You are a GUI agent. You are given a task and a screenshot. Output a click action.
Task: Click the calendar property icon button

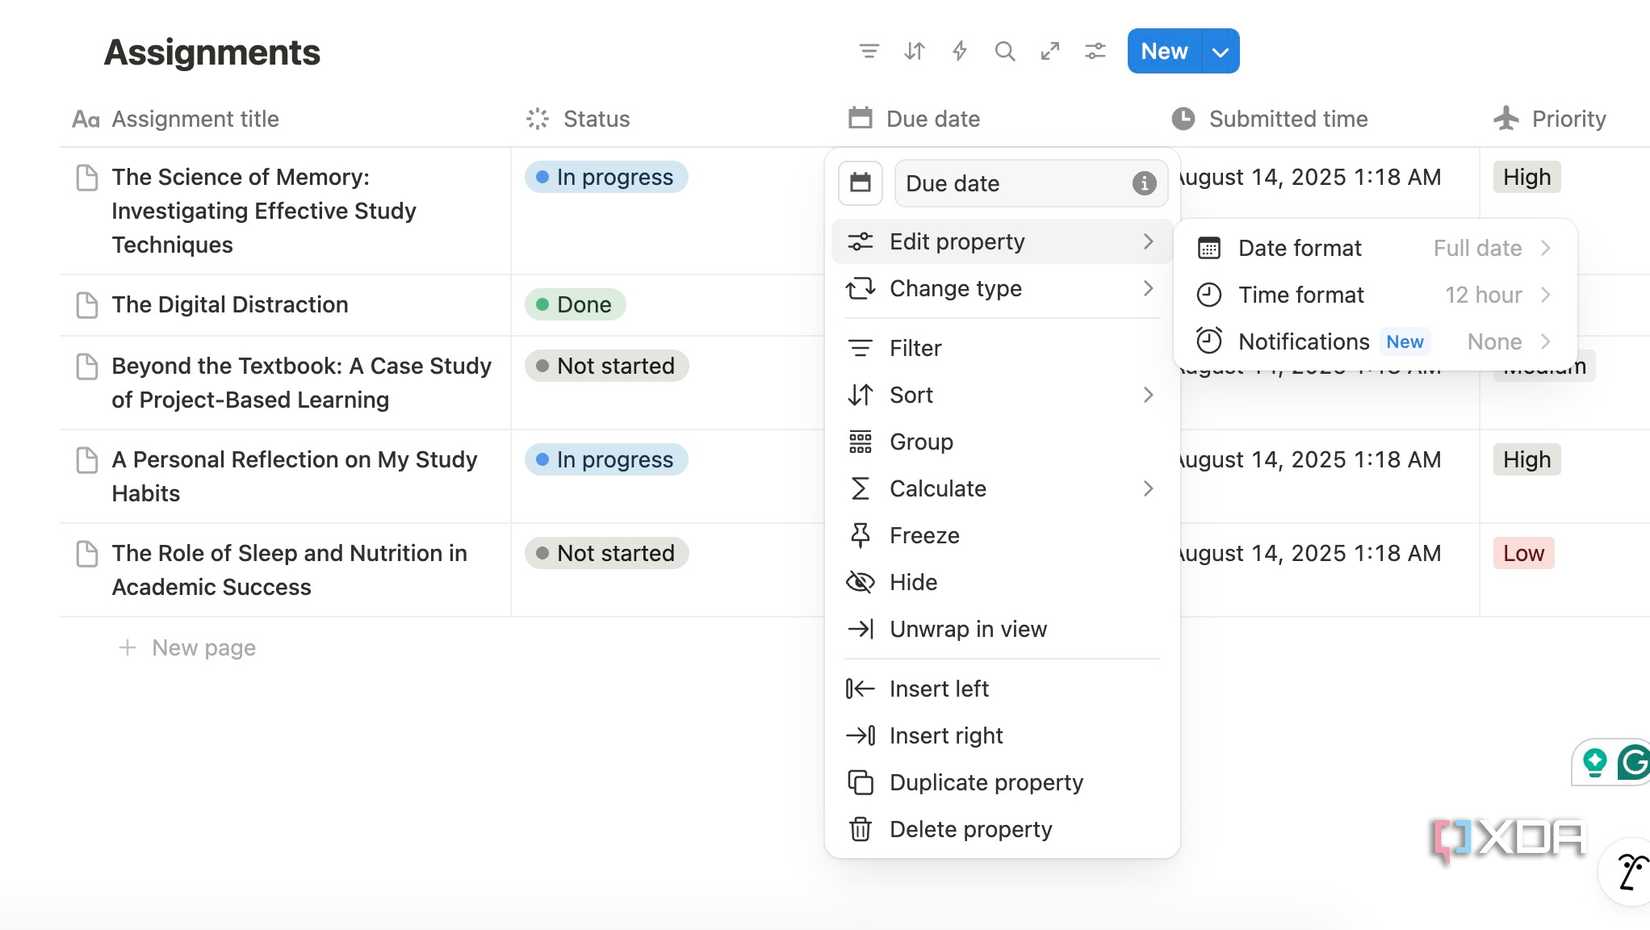click(860, 183)
